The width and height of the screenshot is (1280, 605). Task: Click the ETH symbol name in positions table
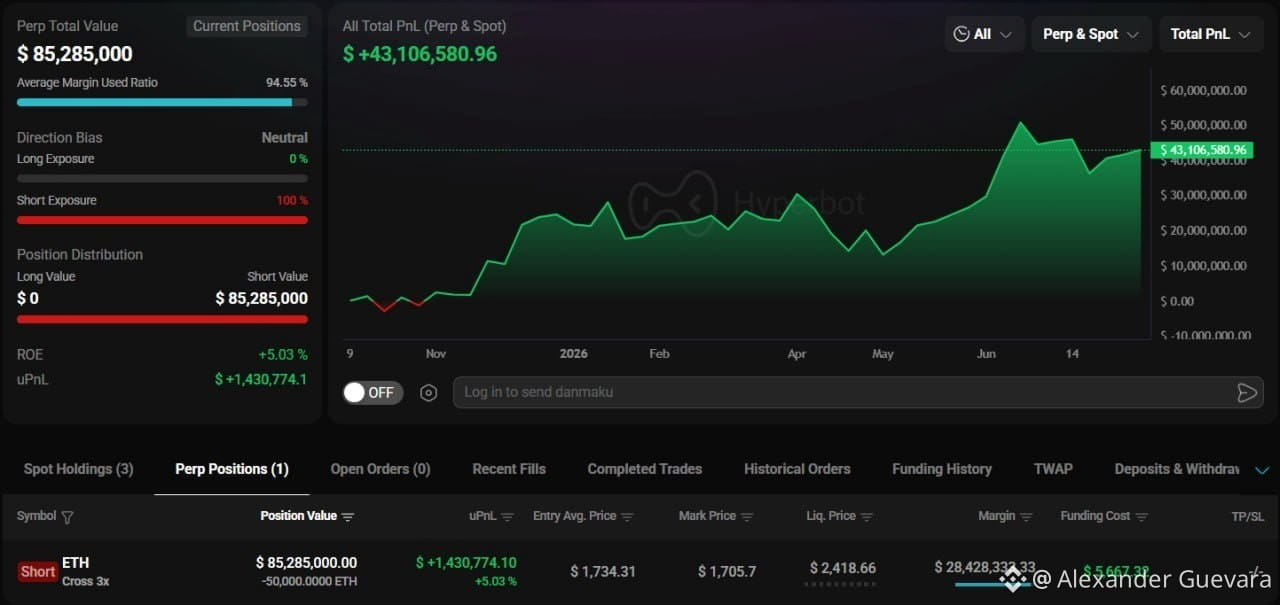tap(75, 563)
